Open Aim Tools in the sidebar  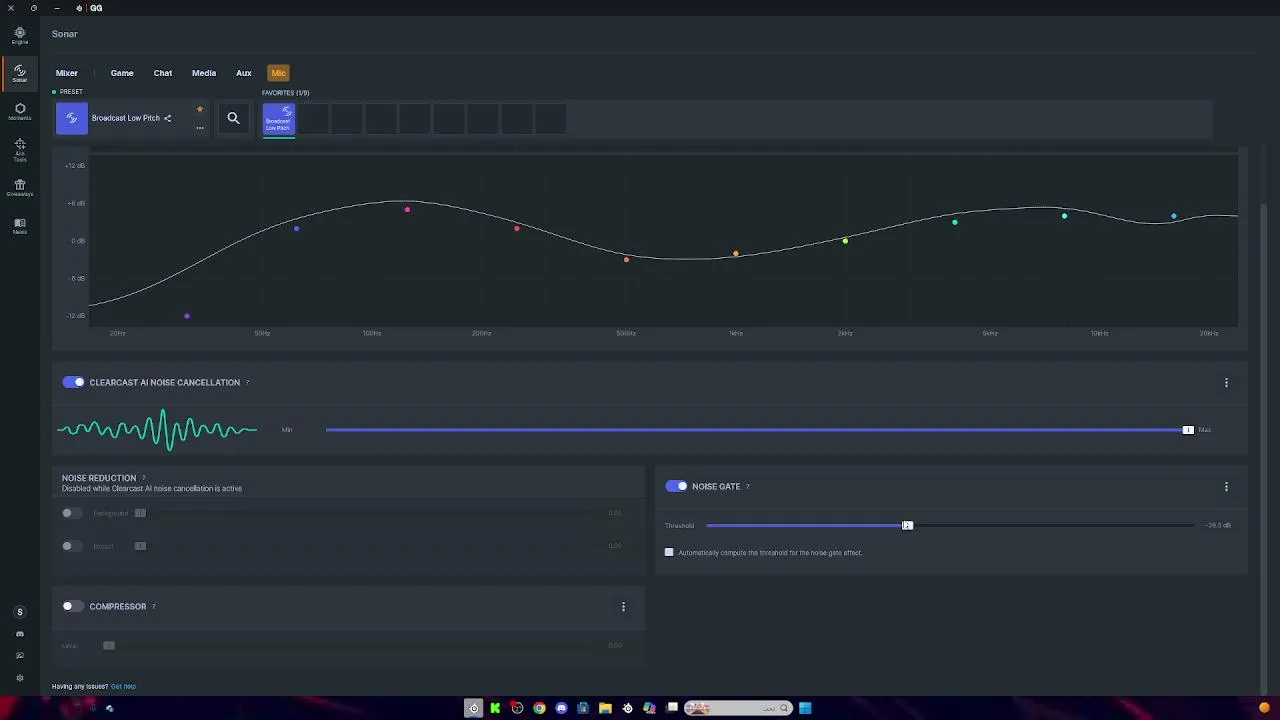[19, 150]
